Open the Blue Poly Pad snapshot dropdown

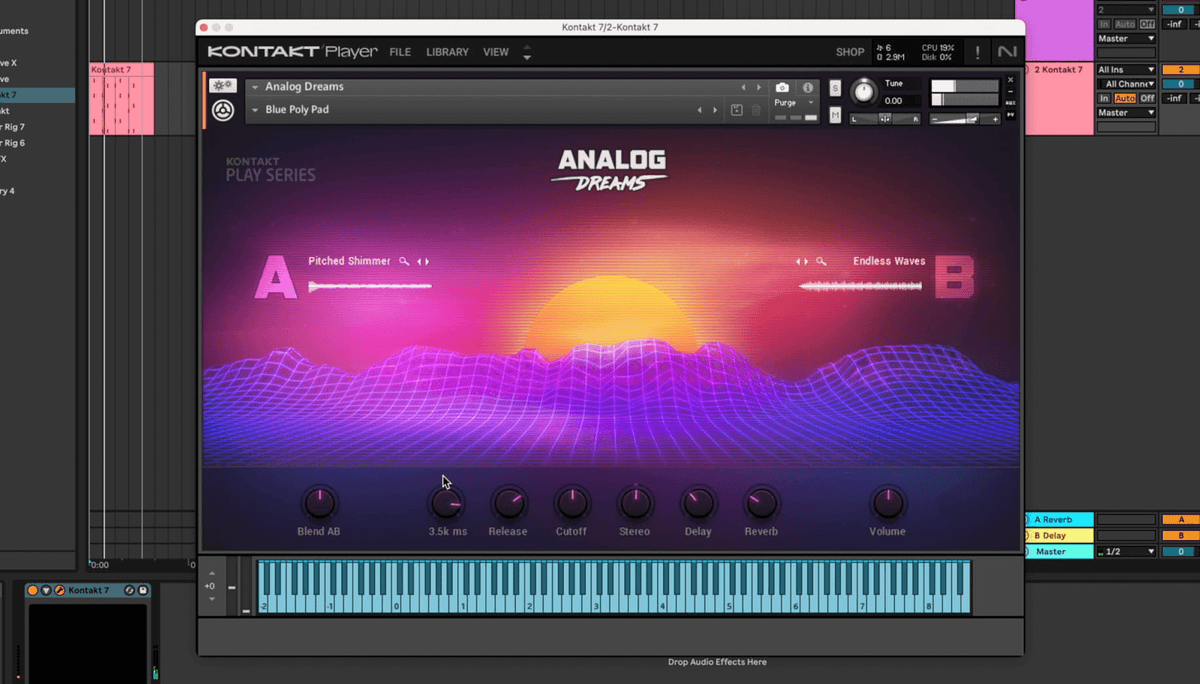pos(255,110)
